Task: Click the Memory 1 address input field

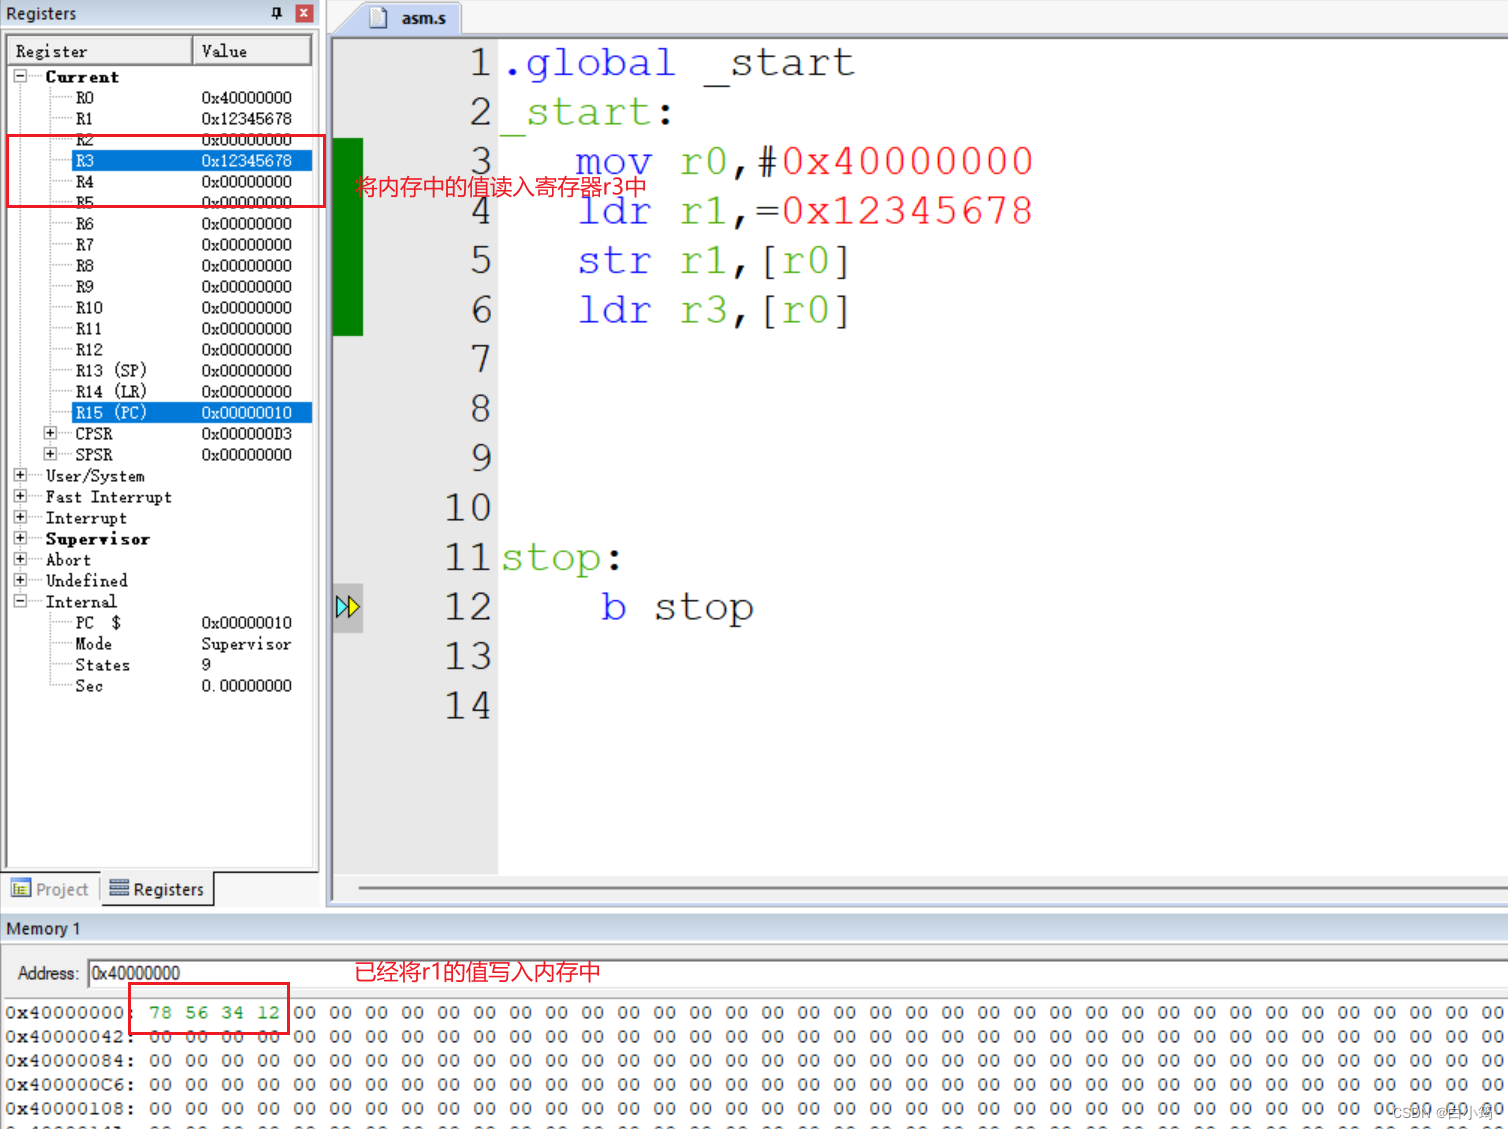Action: [x=797, y=973]
